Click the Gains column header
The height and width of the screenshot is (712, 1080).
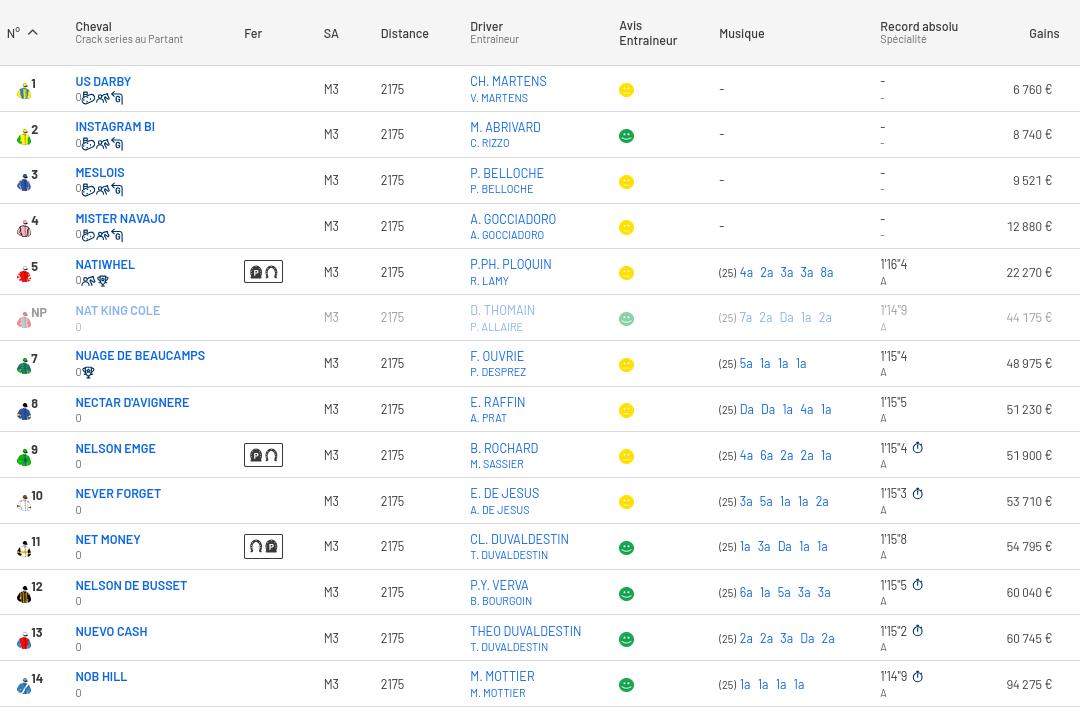point(1043,33)
